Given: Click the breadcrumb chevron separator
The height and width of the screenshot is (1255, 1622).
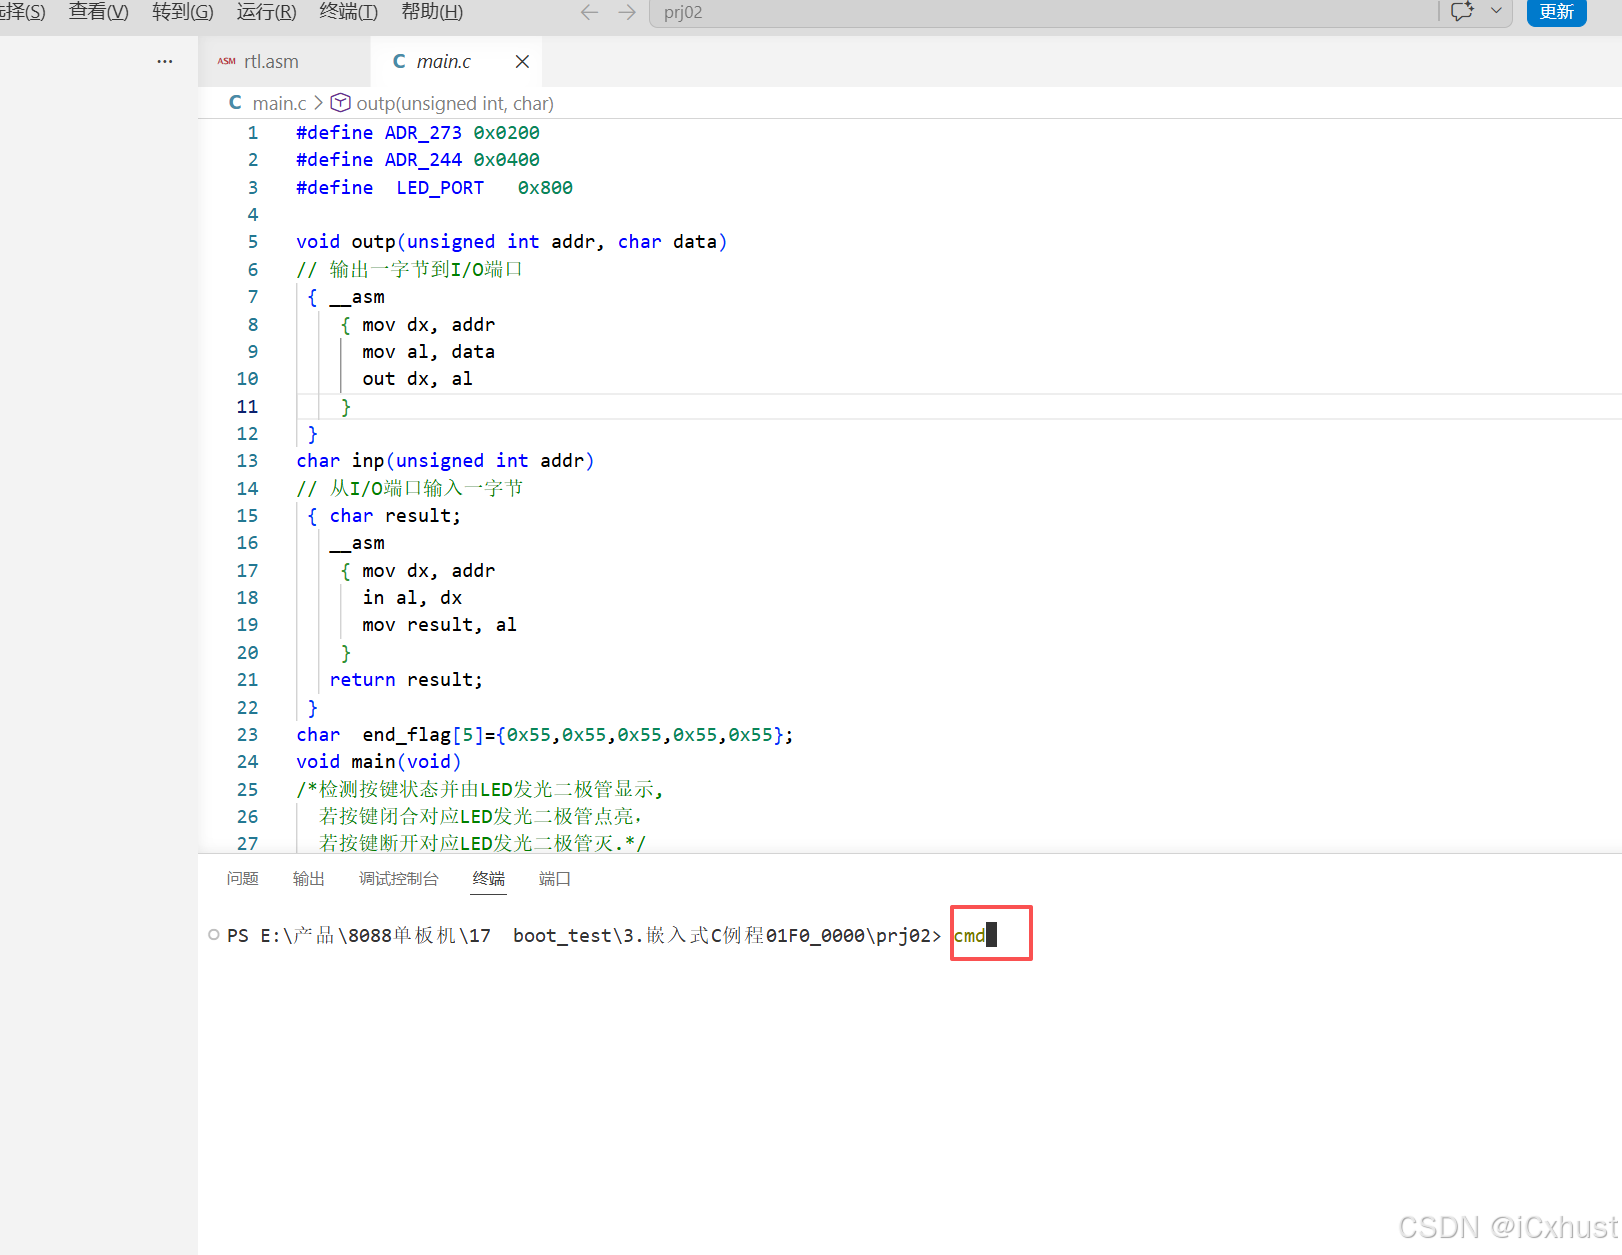Looking at the screenshot, I should [319, 103].
